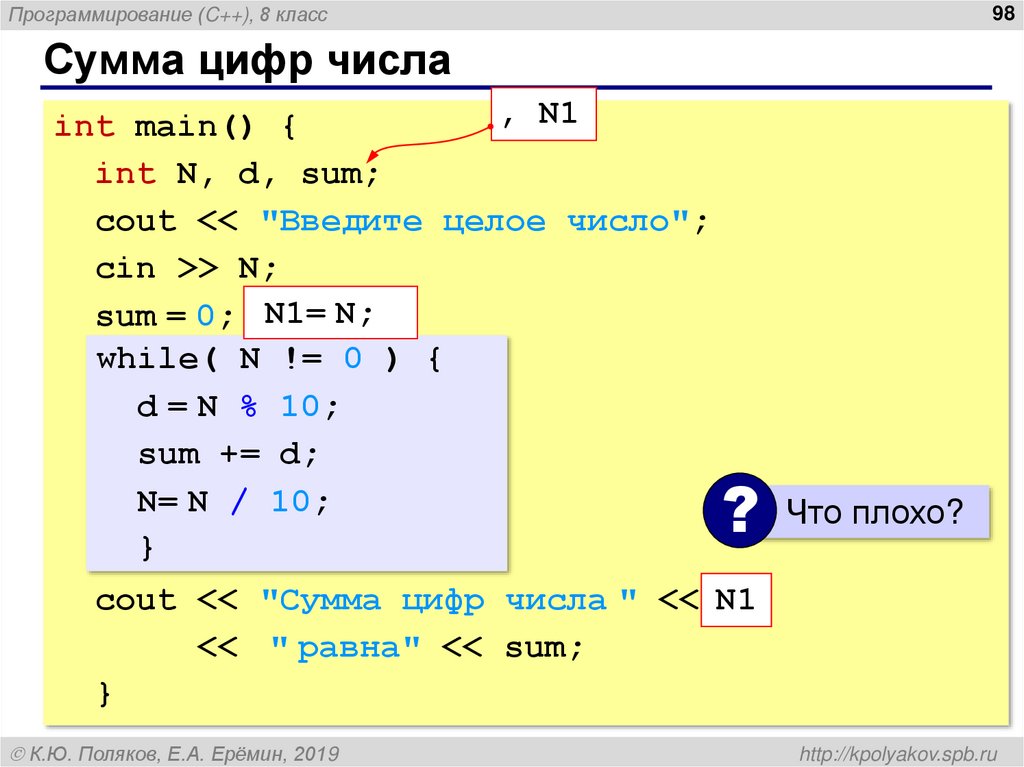Click the string "Сумма цифр числа " in cout
The width and height of the screenshot is (1024, 767).
(449, 600)
